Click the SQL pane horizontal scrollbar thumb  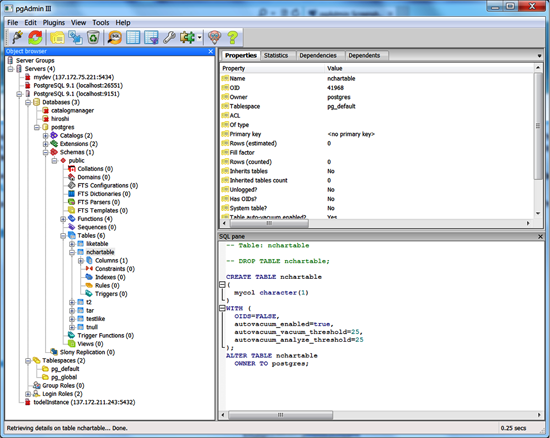(x=280, y=415)
